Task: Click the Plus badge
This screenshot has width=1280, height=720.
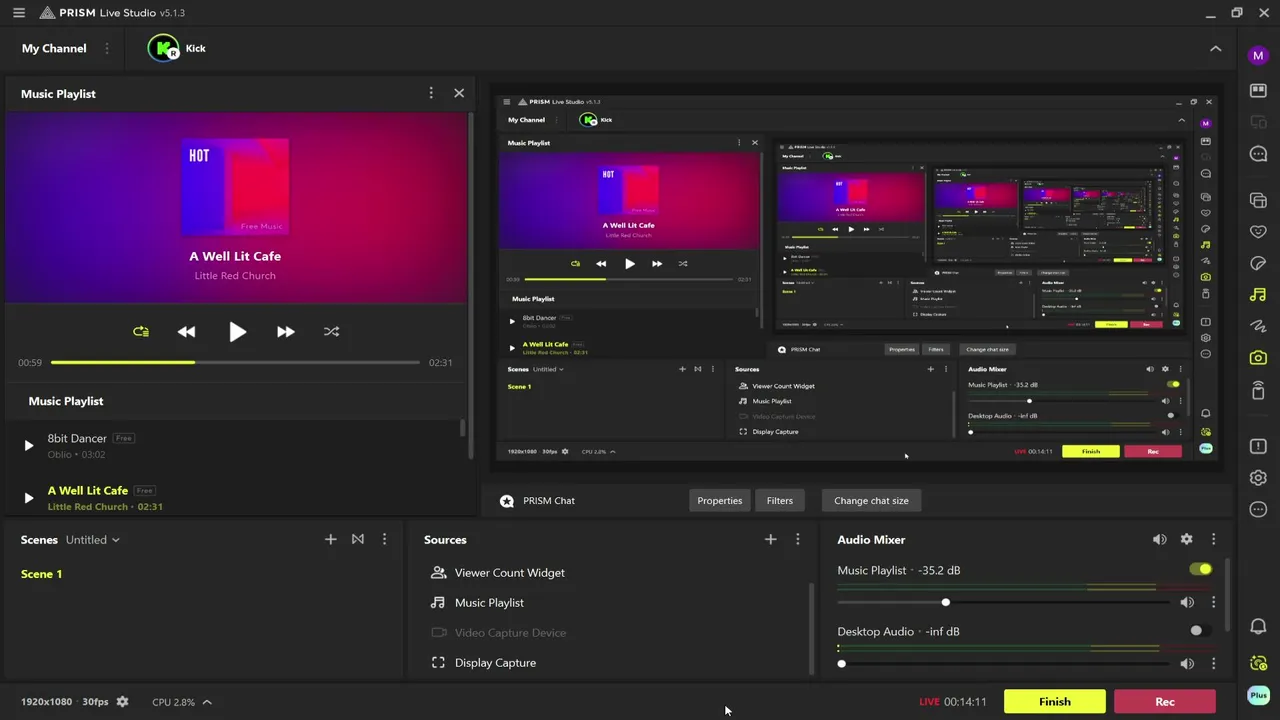Action: [x=1258, y=695]
